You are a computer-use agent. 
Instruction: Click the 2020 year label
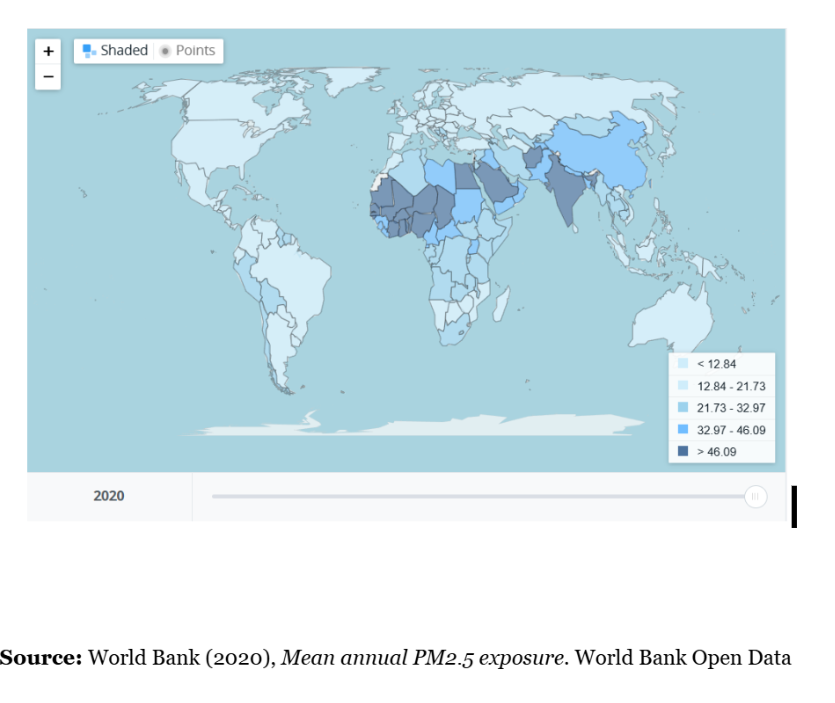pyautogui.click(x=109, y=496)
